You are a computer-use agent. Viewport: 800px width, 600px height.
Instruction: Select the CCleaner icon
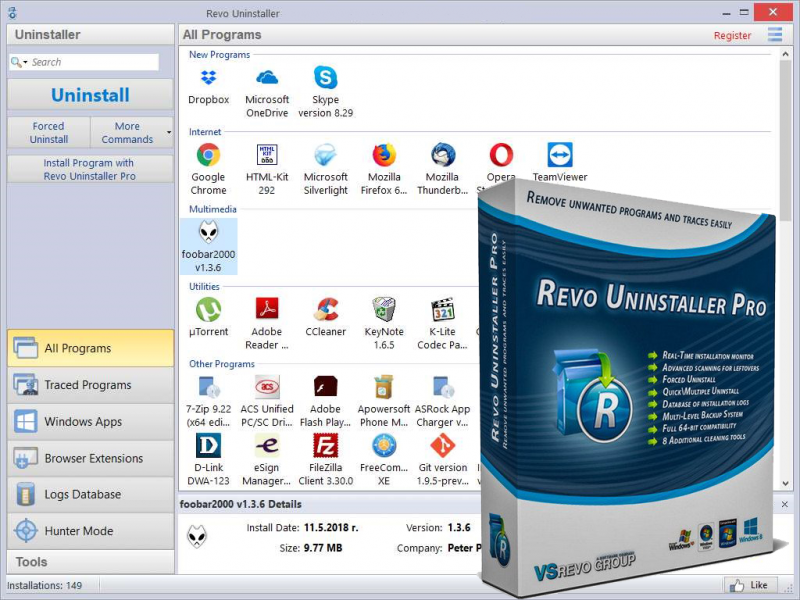click(326, 309)
